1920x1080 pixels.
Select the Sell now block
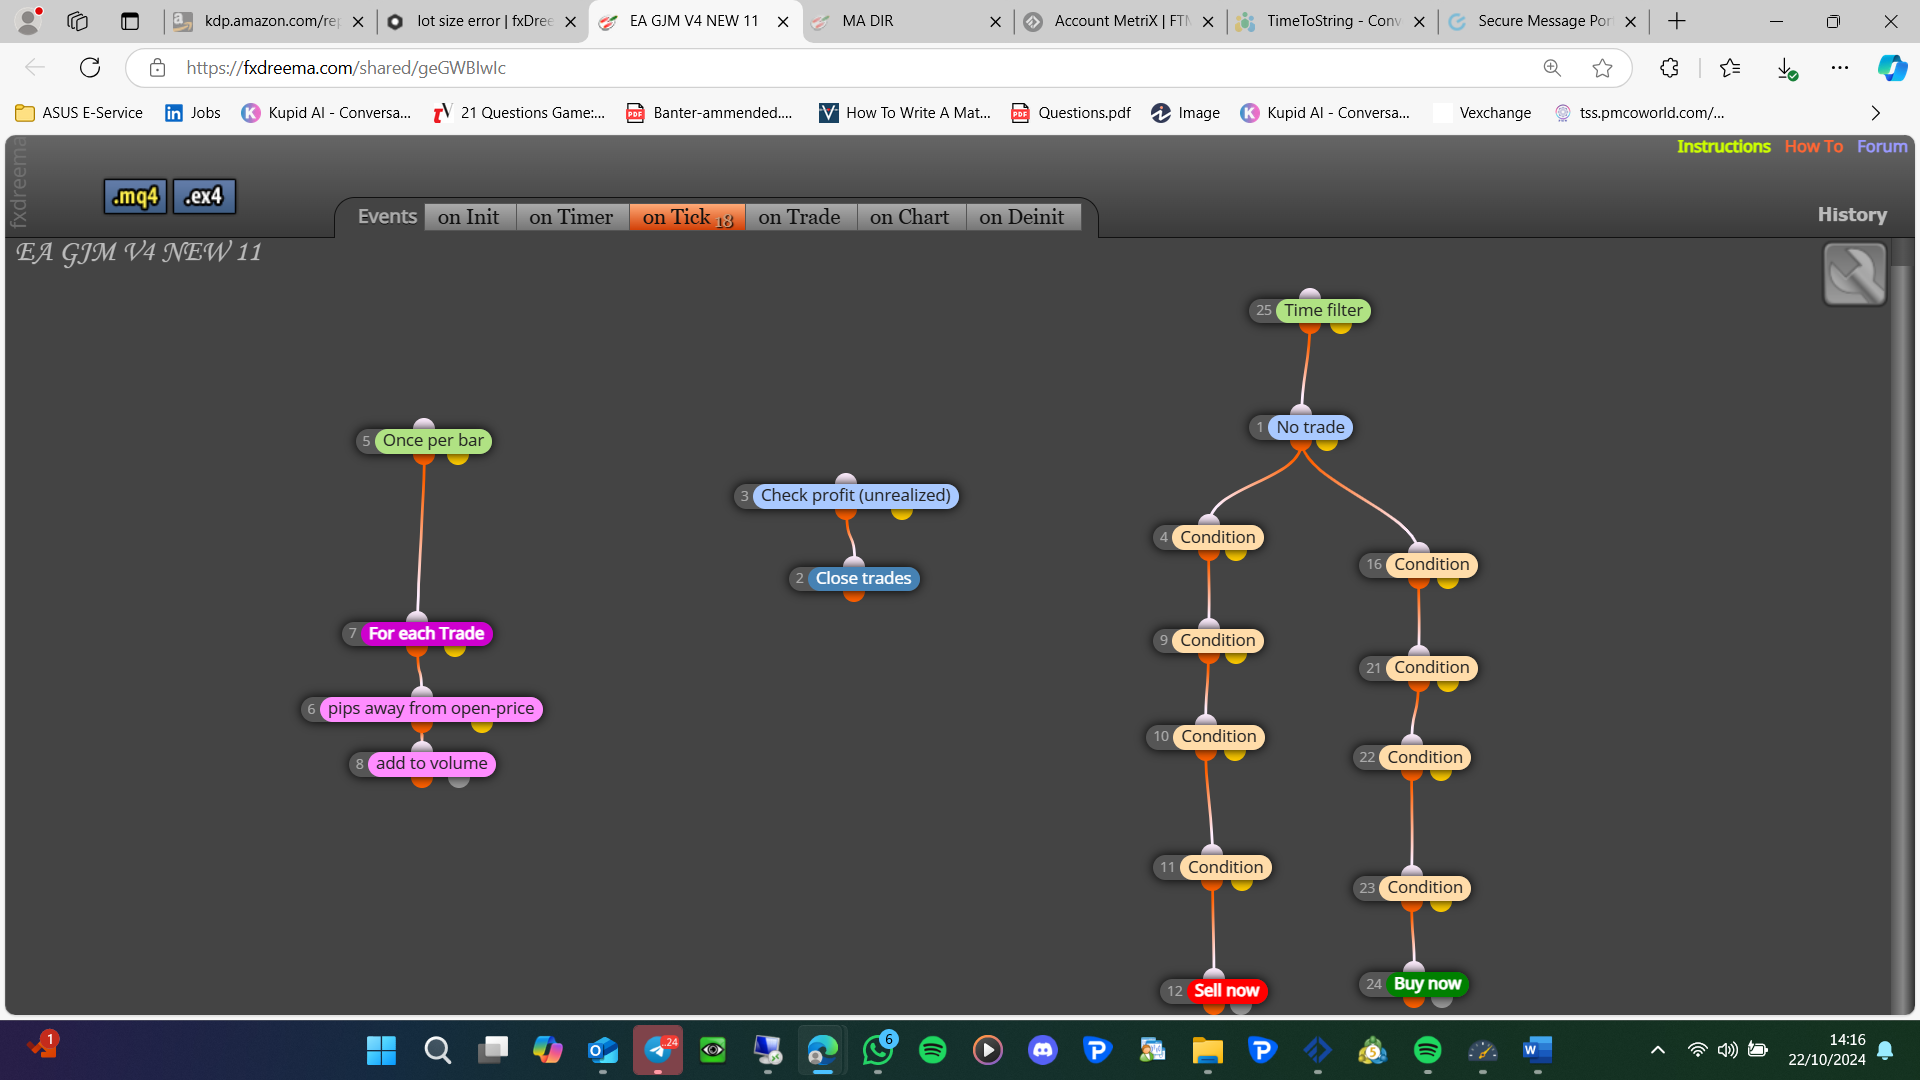point(1226,990)
